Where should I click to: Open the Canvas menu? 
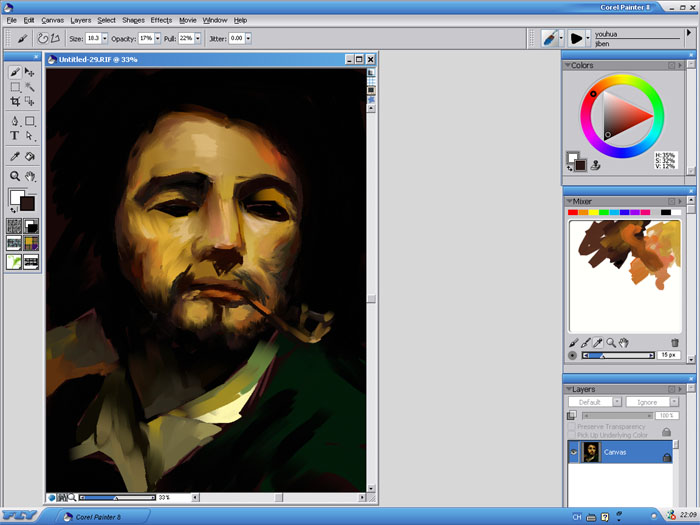point(53,20)
